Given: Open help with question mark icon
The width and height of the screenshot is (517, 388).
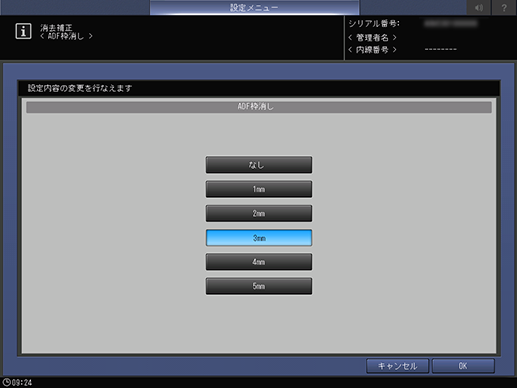Looking at the screenshot, I should point(504,7).
